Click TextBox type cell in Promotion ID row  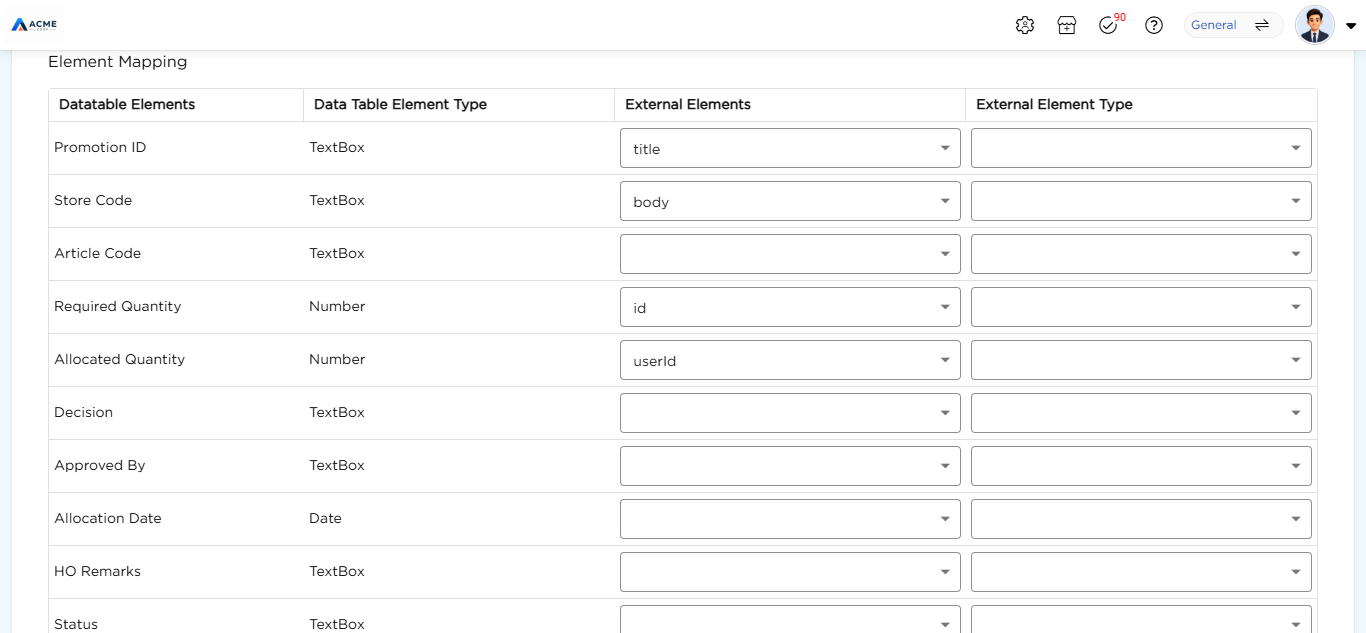click(x=337, y=147)
